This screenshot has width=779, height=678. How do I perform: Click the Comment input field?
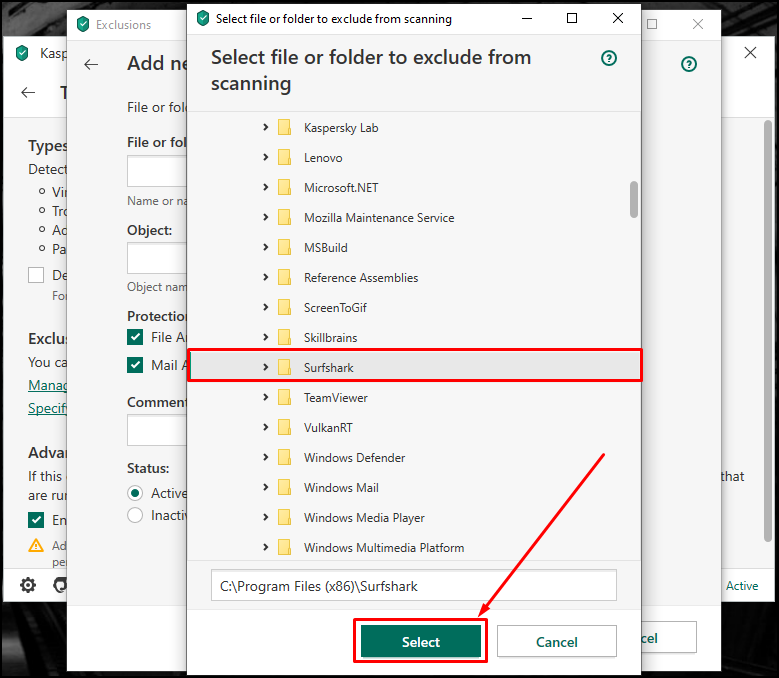tap(157, 430)
